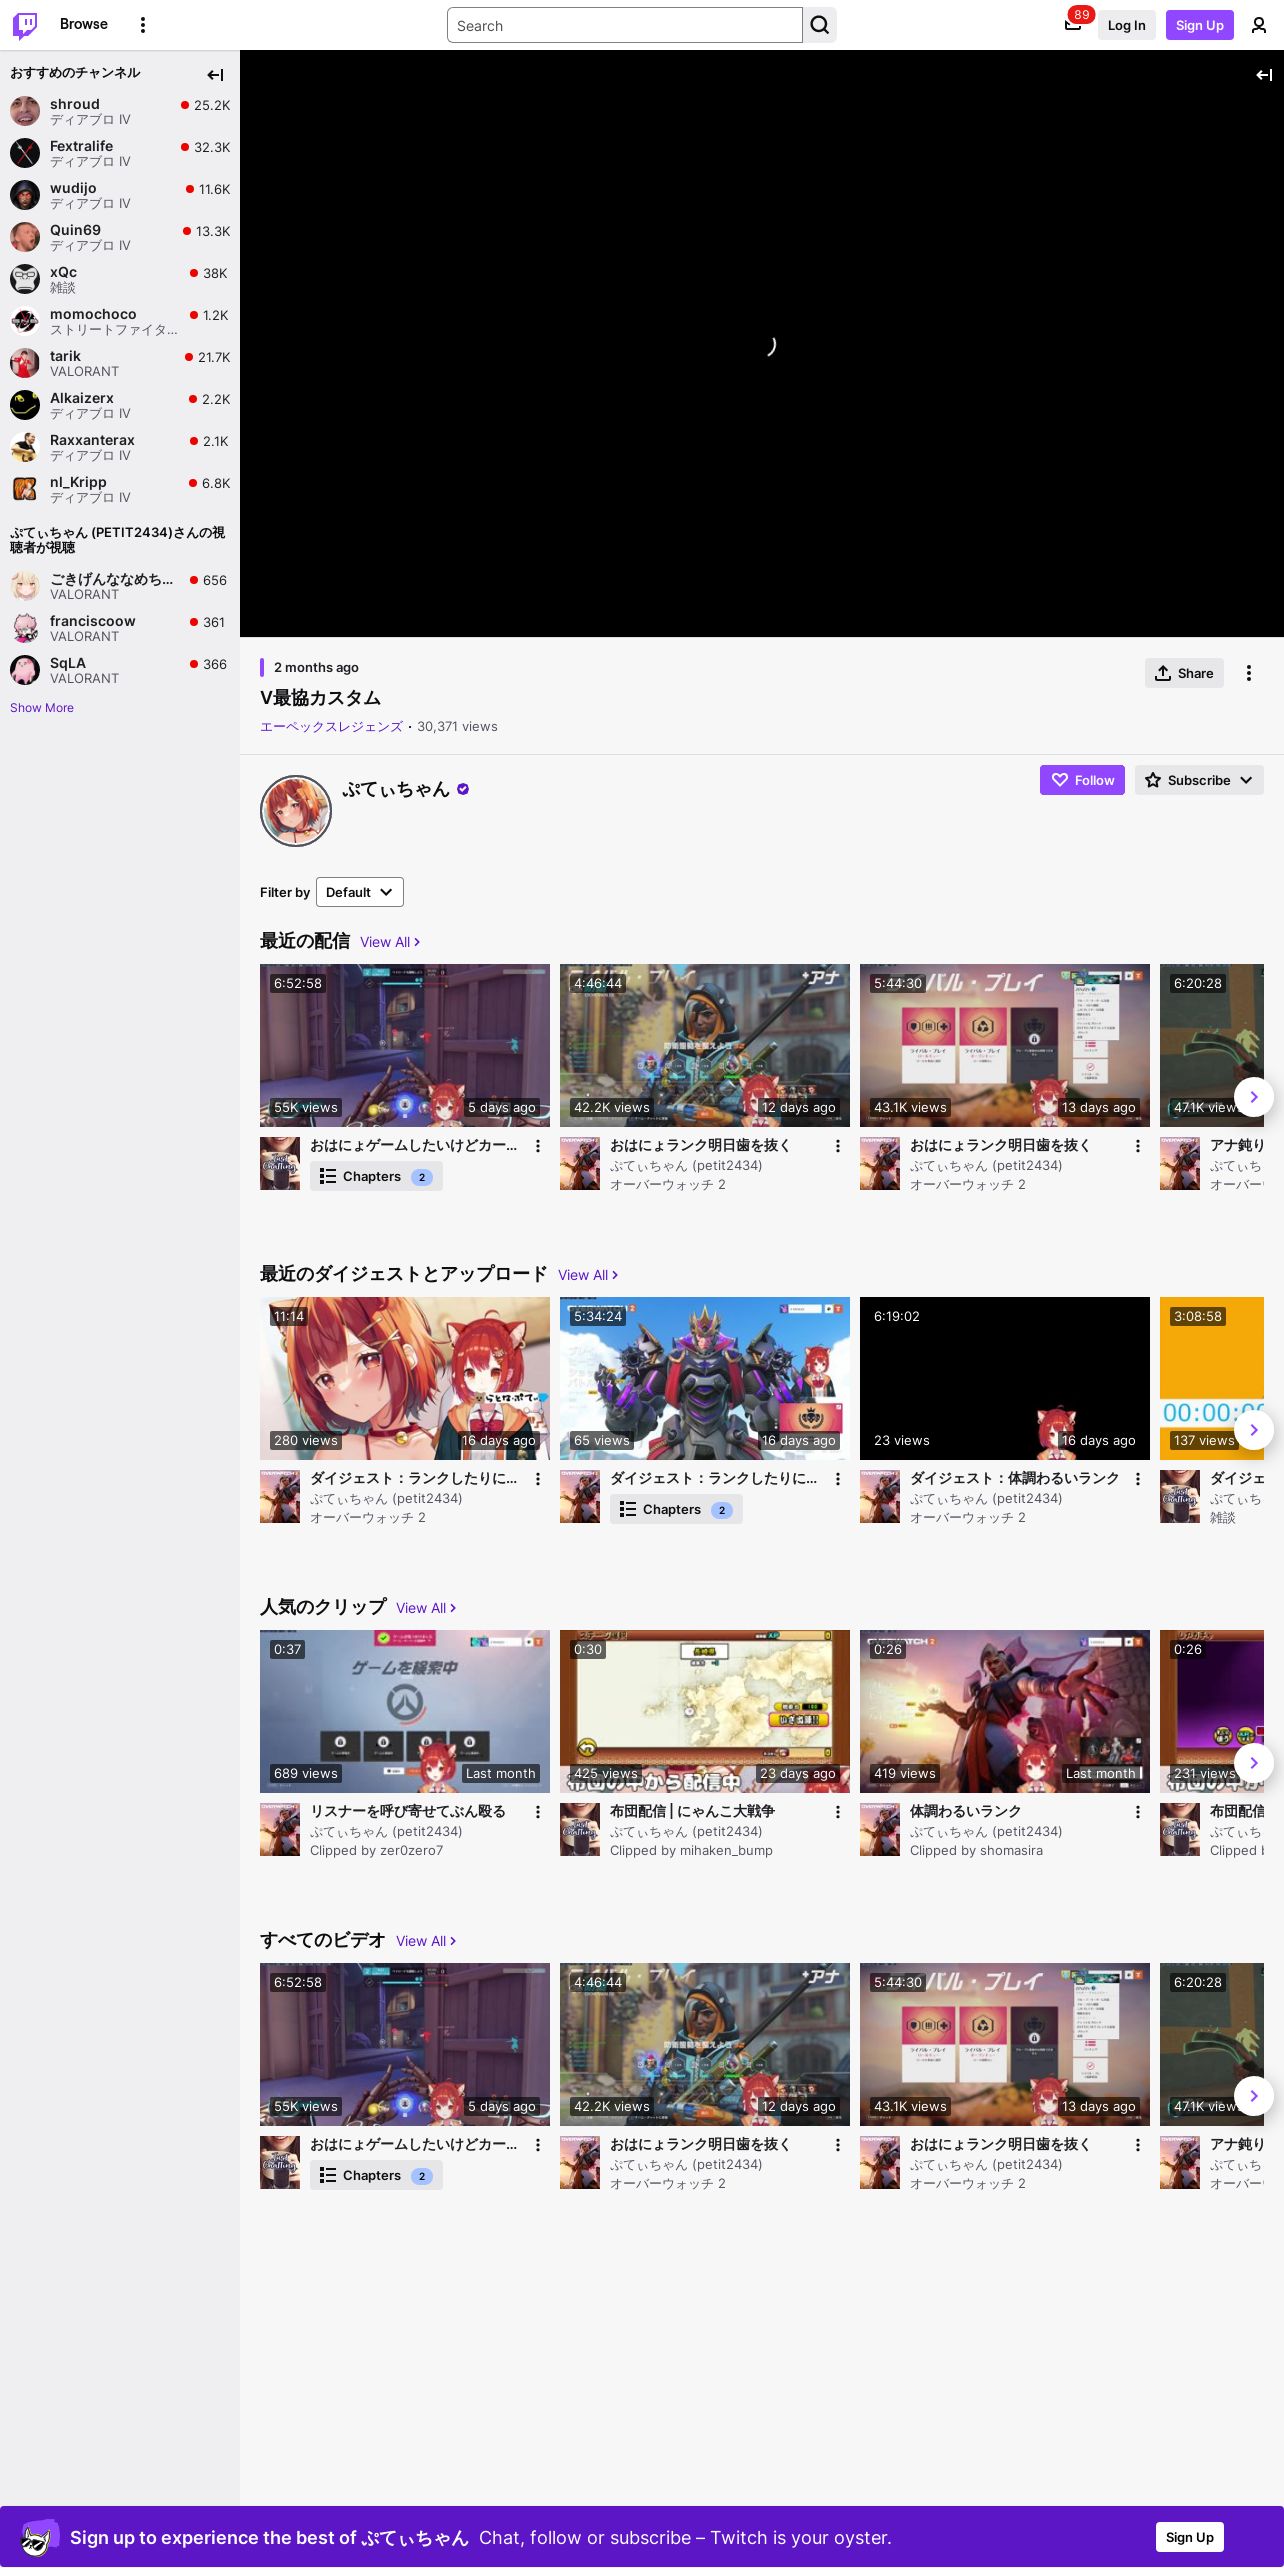
Task: Play the 0:30 布団配信 clip thumbnail
Action: [705, 1711]
